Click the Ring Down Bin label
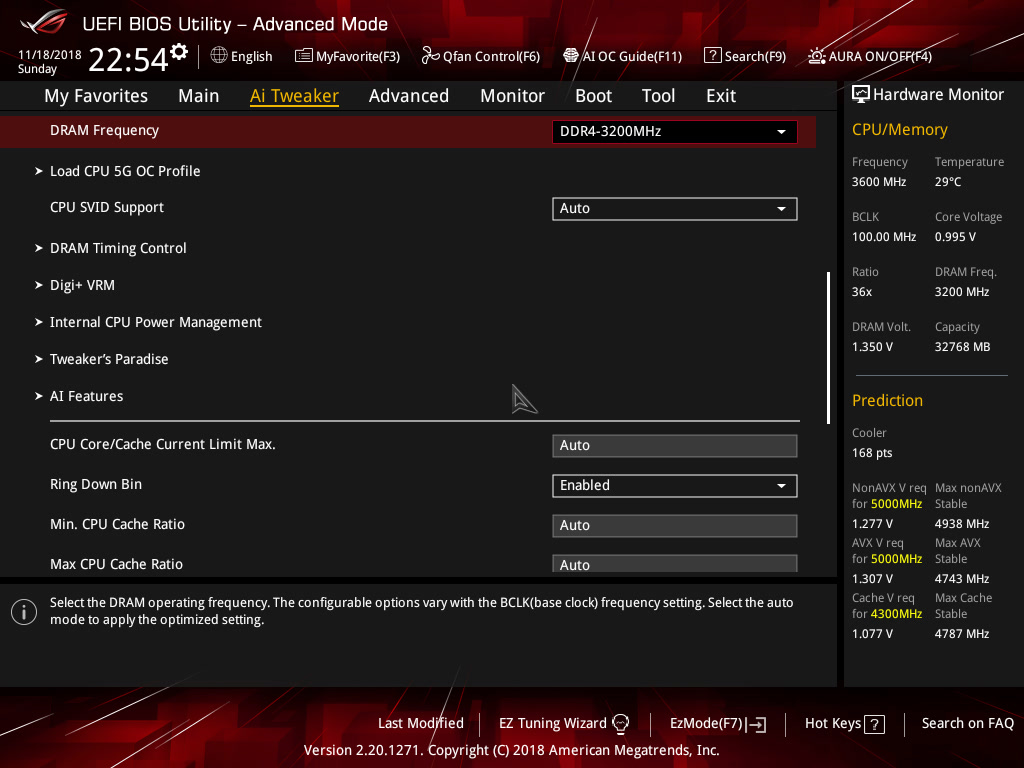 [x=96, y=485]
